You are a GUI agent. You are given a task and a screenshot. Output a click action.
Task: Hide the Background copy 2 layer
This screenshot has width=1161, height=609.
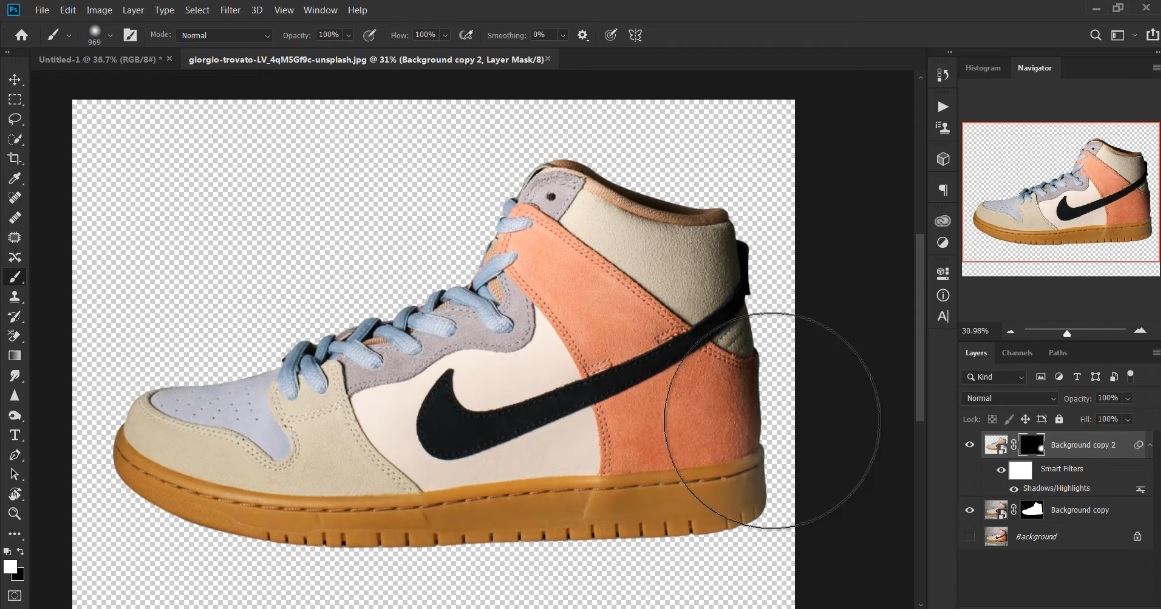coord(969,445)
